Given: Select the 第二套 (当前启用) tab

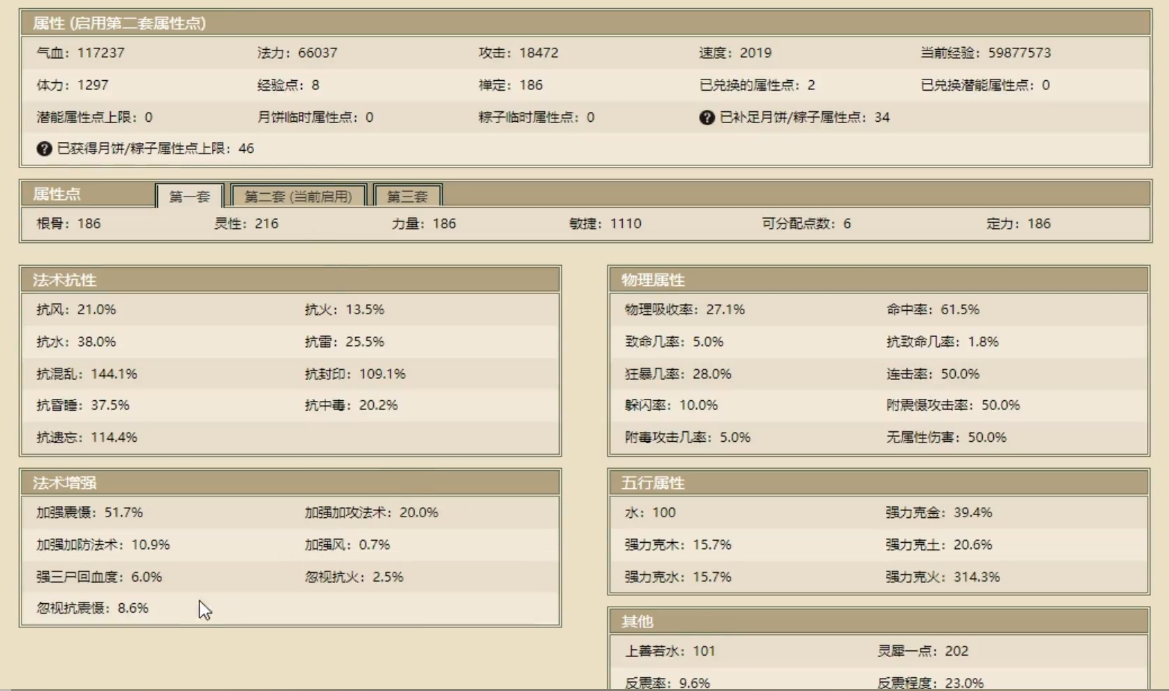Looking at the screenshot, I should pyautogui.click(x=298, y=197).
